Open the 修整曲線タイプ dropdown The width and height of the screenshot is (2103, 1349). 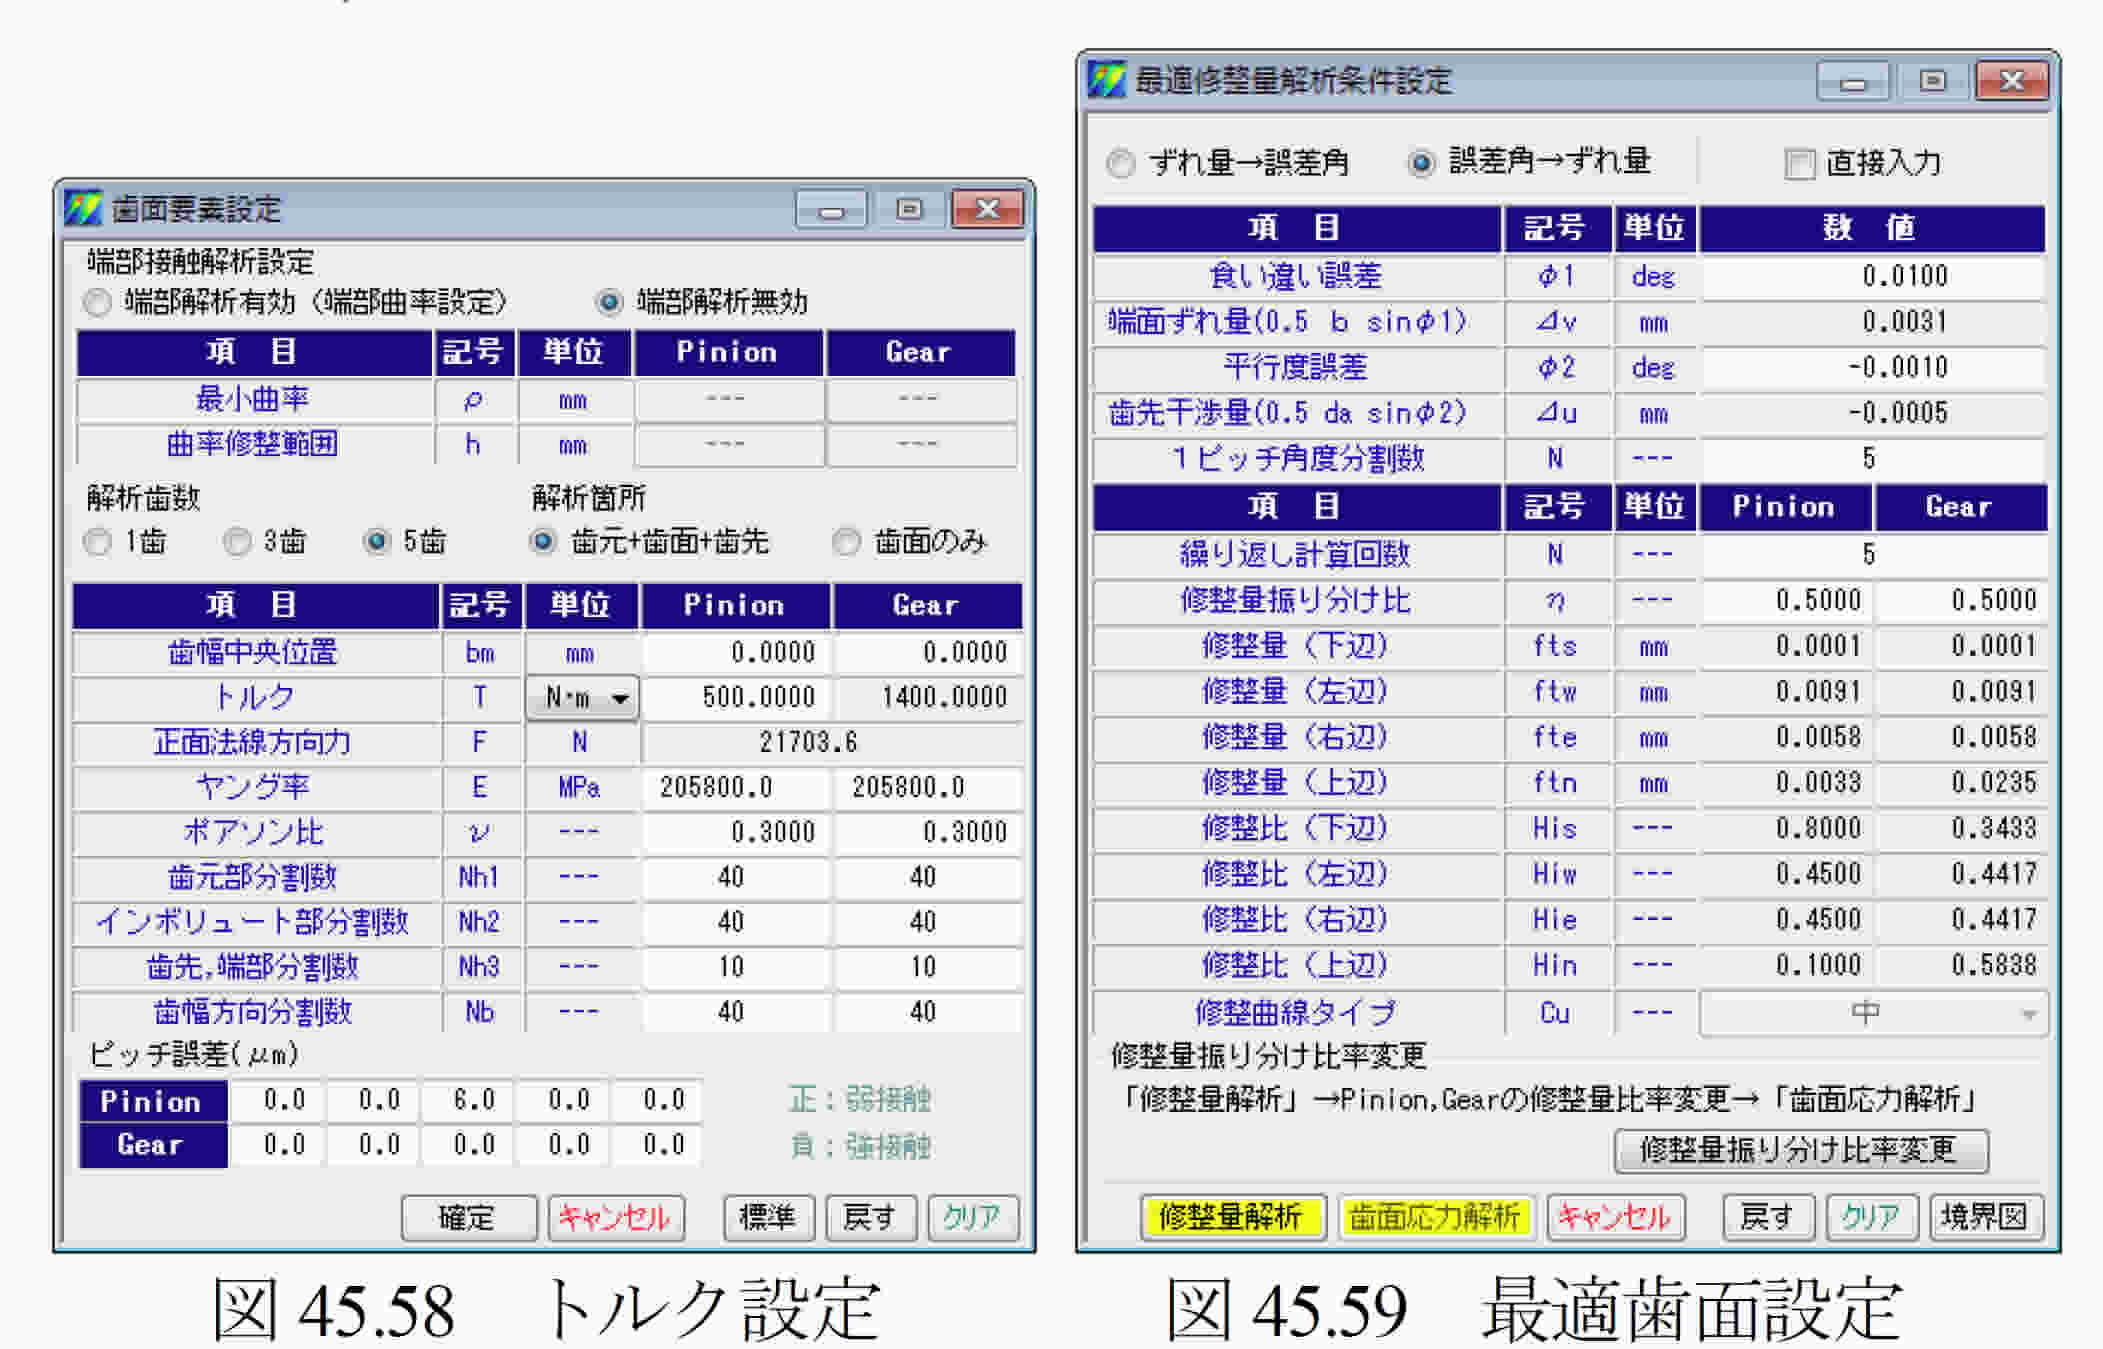point(1873,1014)
